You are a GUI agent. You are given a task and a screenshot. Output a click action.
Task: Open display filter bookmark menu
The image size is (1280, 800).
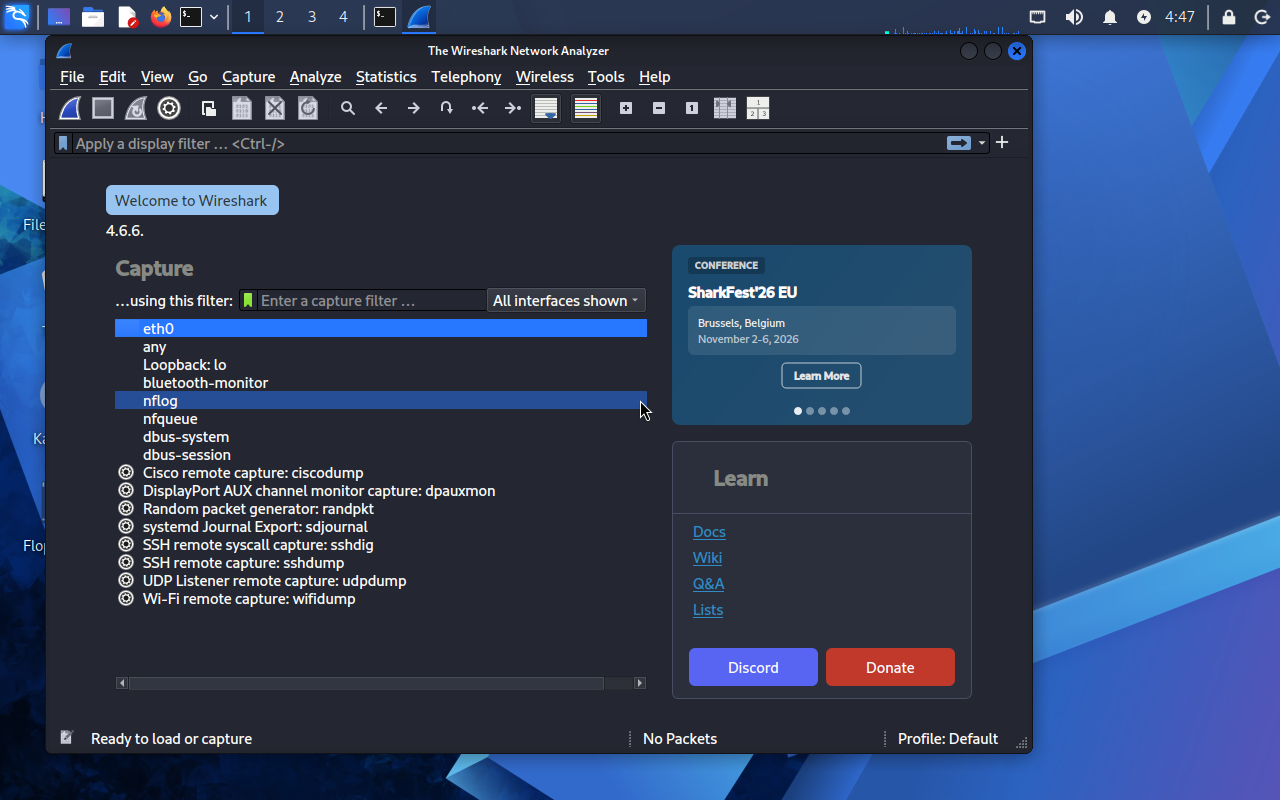pyautogui.click(x=63, y=143)
